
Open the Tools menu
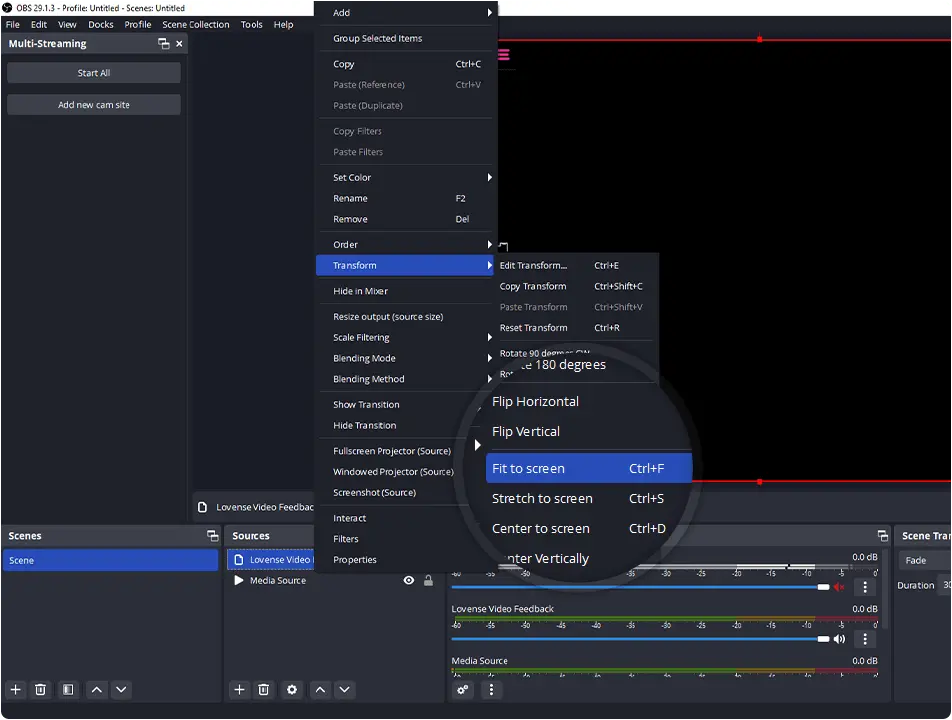coord(251,24)
